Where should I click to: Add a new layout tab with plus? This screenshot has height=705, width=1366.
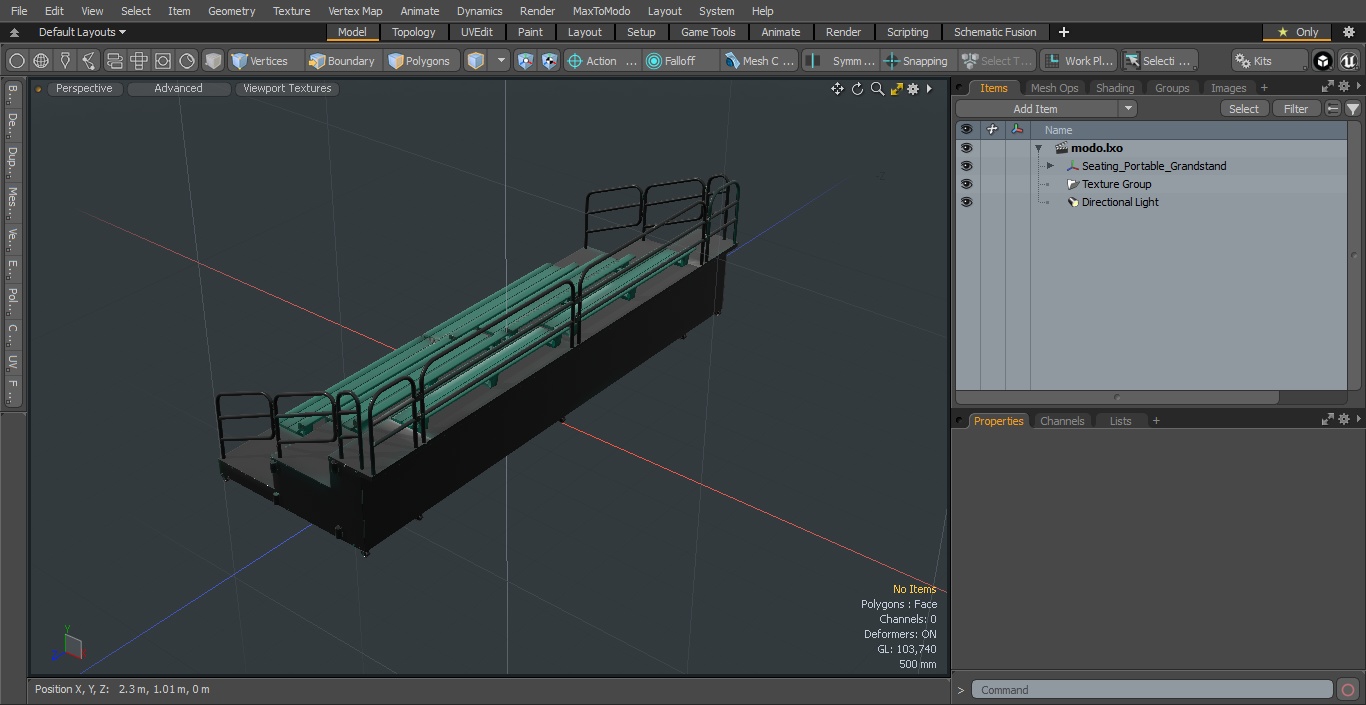pyautogui.click(x=1063, y=32)
